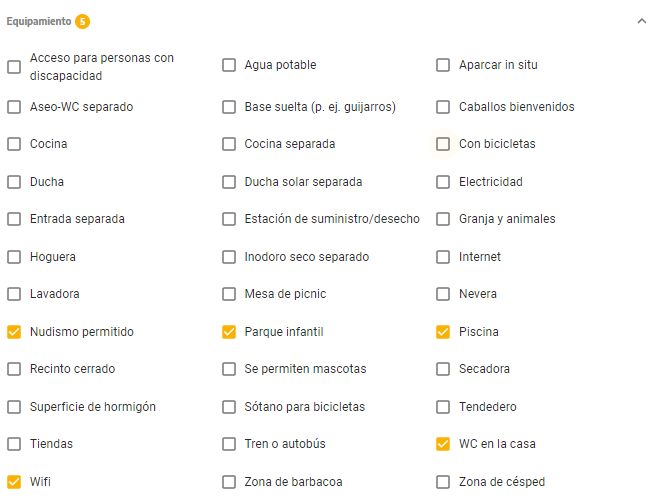Tick the Zona de barbacoa checkbox
652x499 pixels.
pyautogui.click(x=229, y=482)
